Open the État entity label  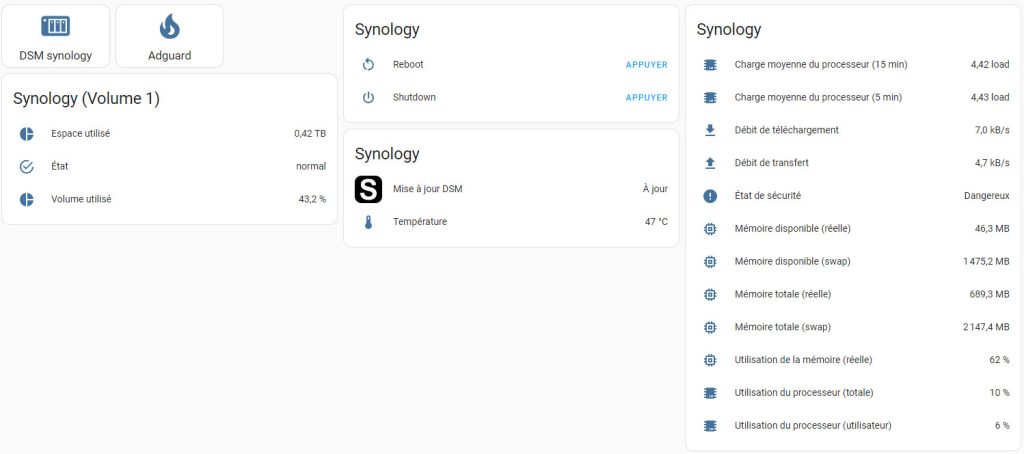tap(59, 166)
